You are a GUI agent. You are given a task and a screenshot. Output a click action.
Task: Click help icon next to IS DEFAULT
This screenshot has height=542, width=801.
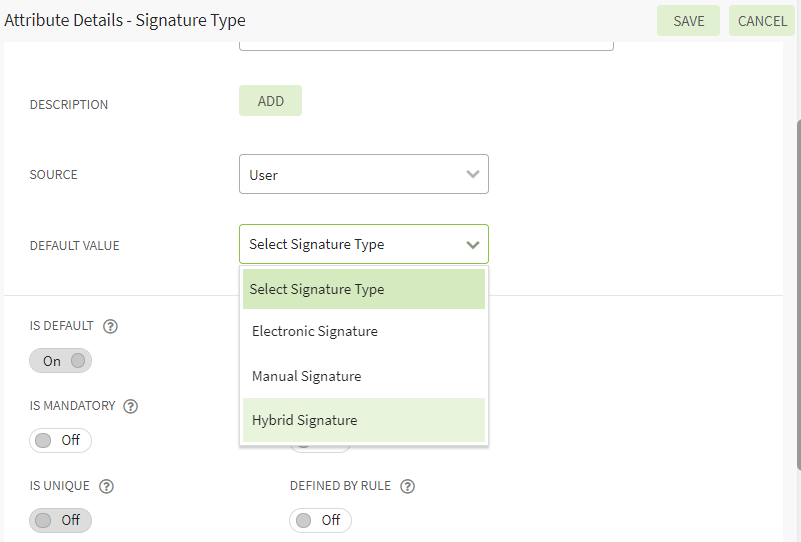111,326
